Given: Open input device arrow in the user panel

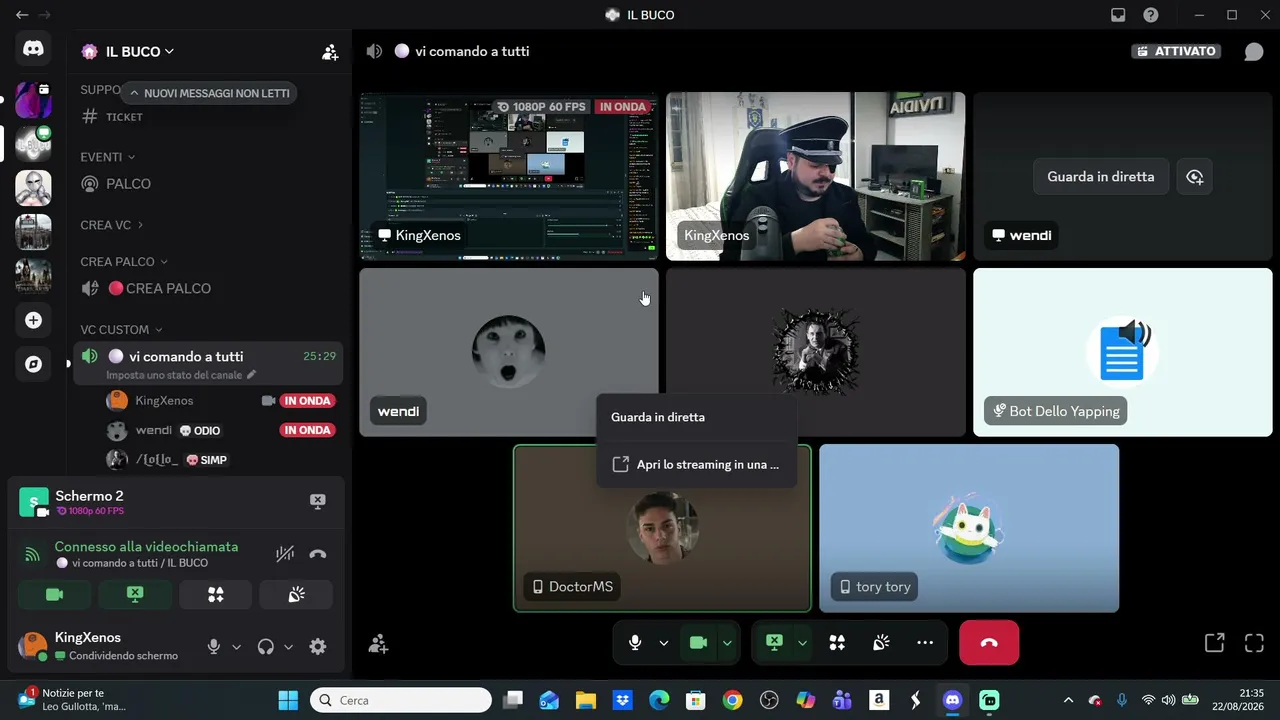Looking at the screenshot, I should [x=236, y=647].
